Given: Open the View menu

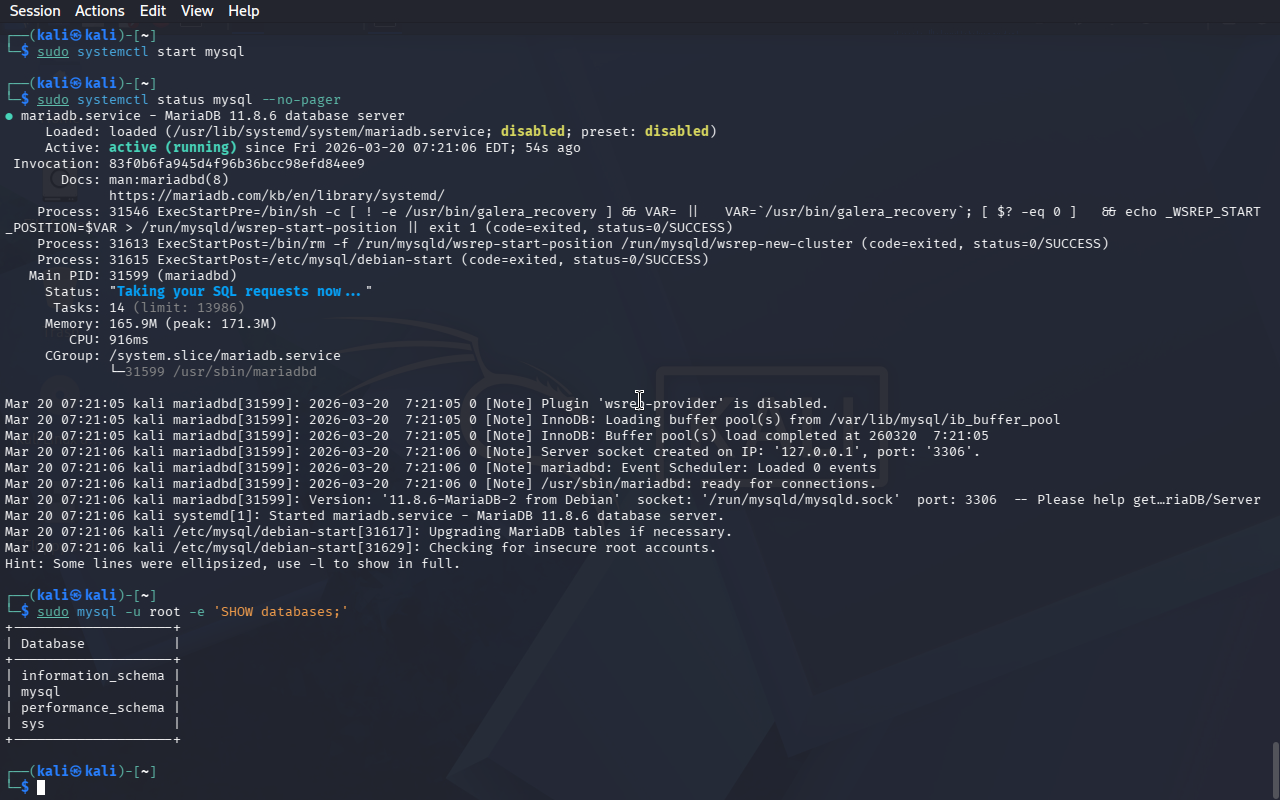Looking at the screenshot, I should tap(197, 11).
